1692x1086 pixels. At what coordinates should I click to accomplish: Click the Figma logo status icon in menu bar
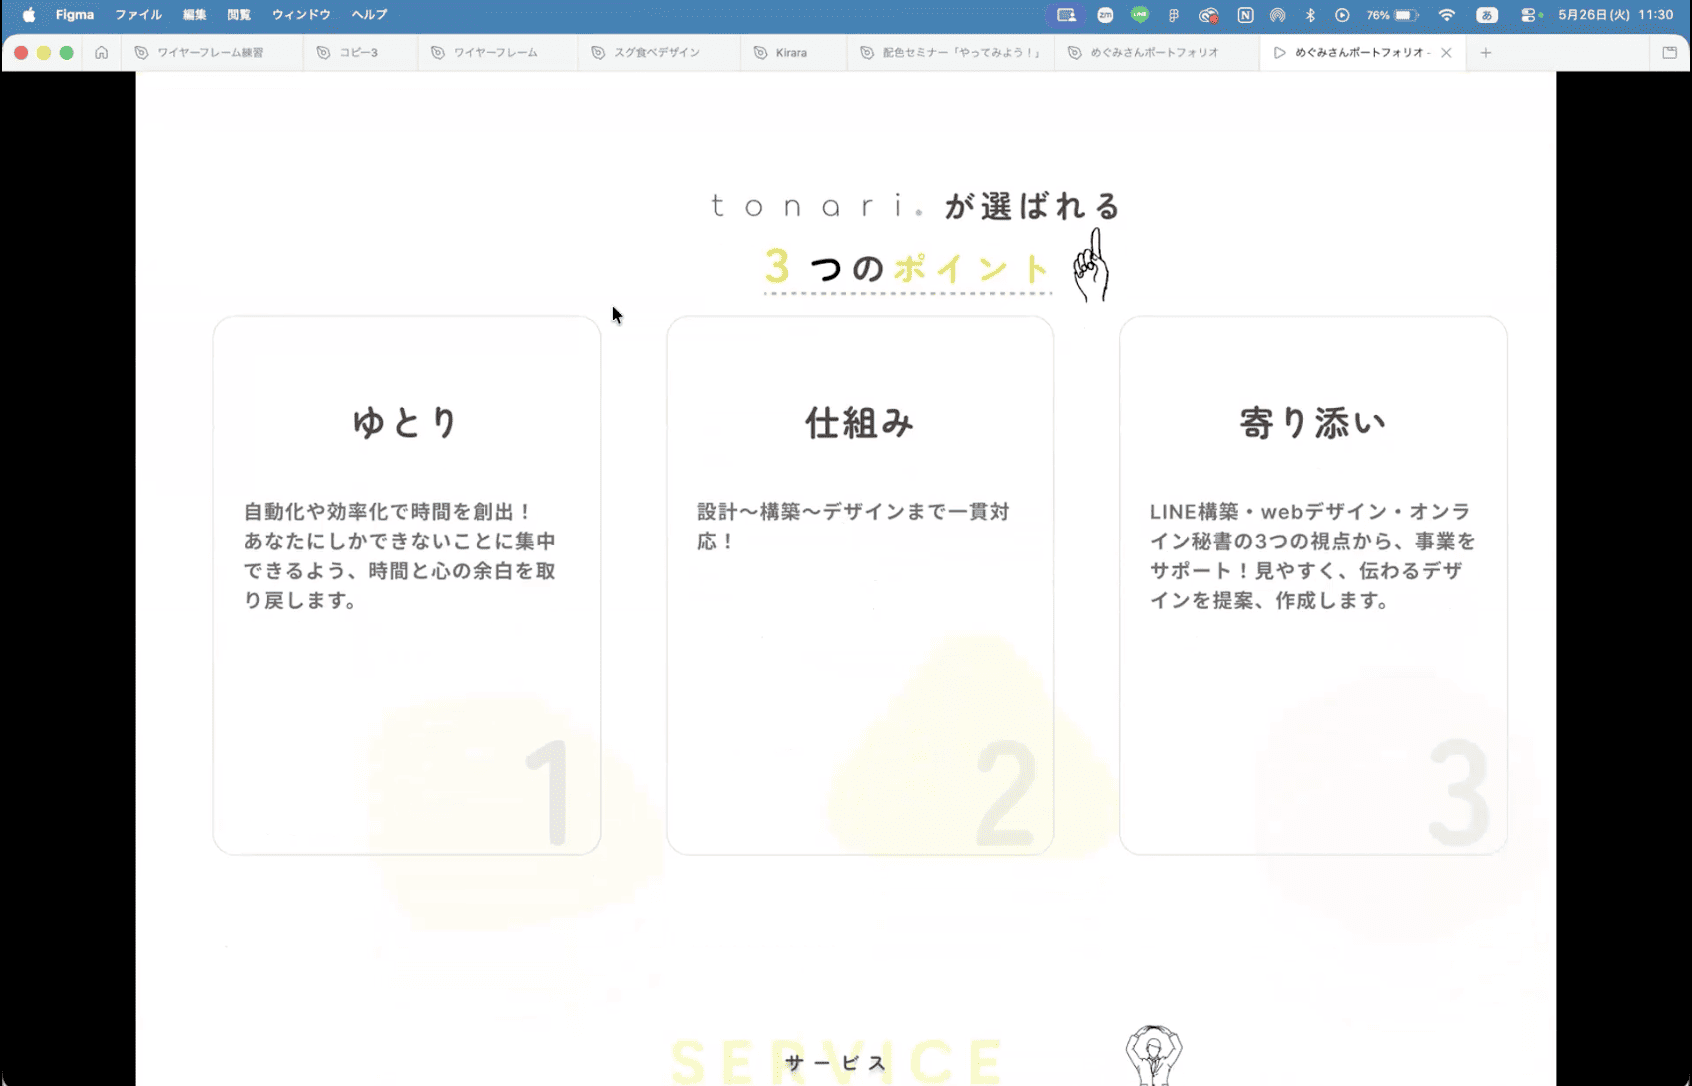1174,15
